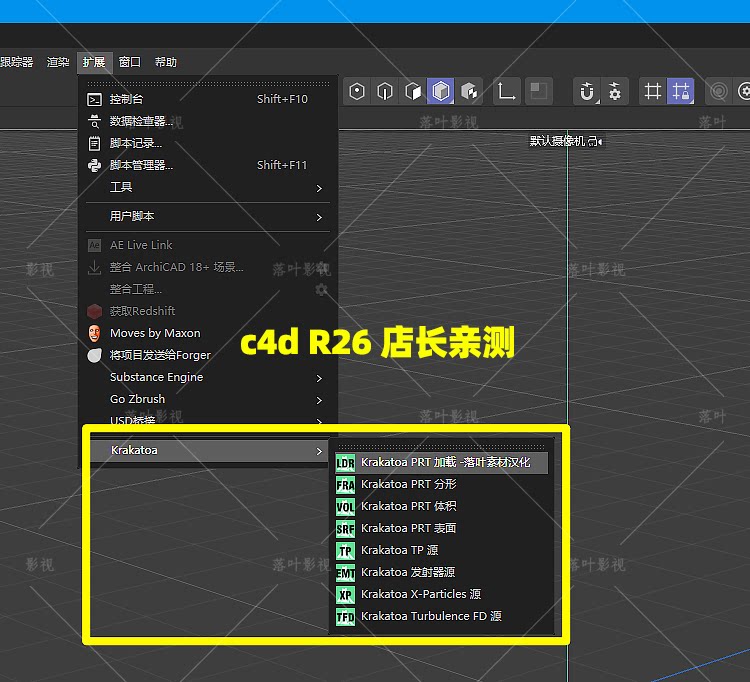
Task: Click the AE Live Link entry
Action: 208,245
